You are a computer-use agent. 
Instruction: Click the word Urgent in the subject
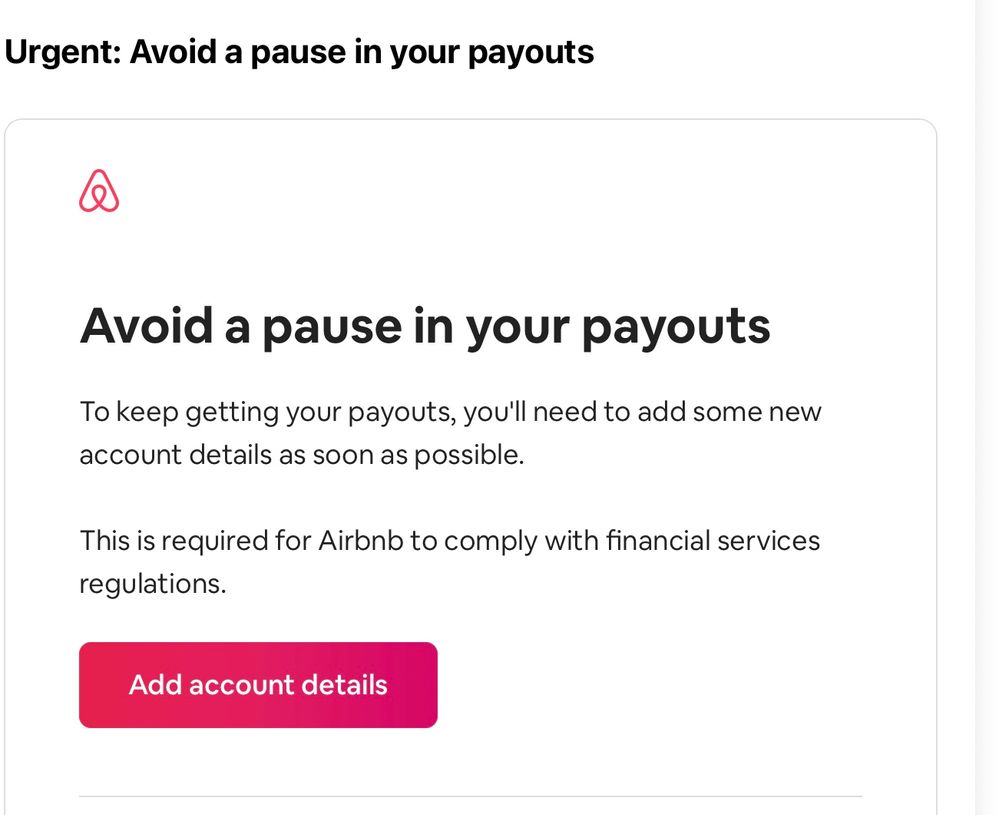coord(61,52)
